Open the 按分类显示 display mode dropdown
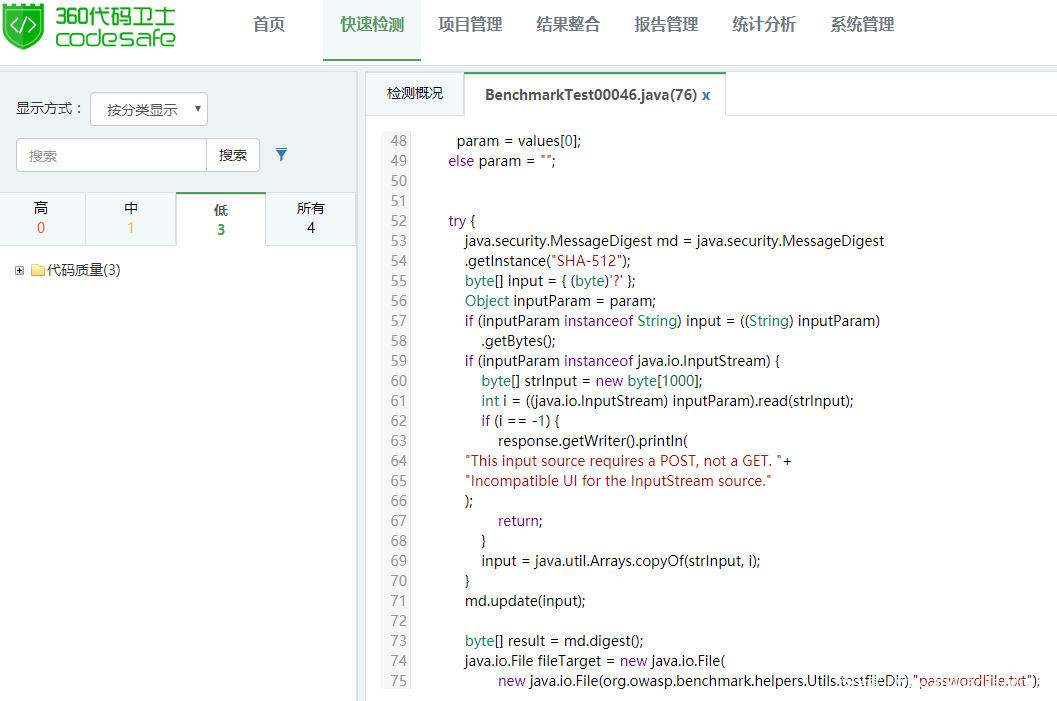Screen dimensions: 1057x701 pyautogui.click(x=149, y=110)
